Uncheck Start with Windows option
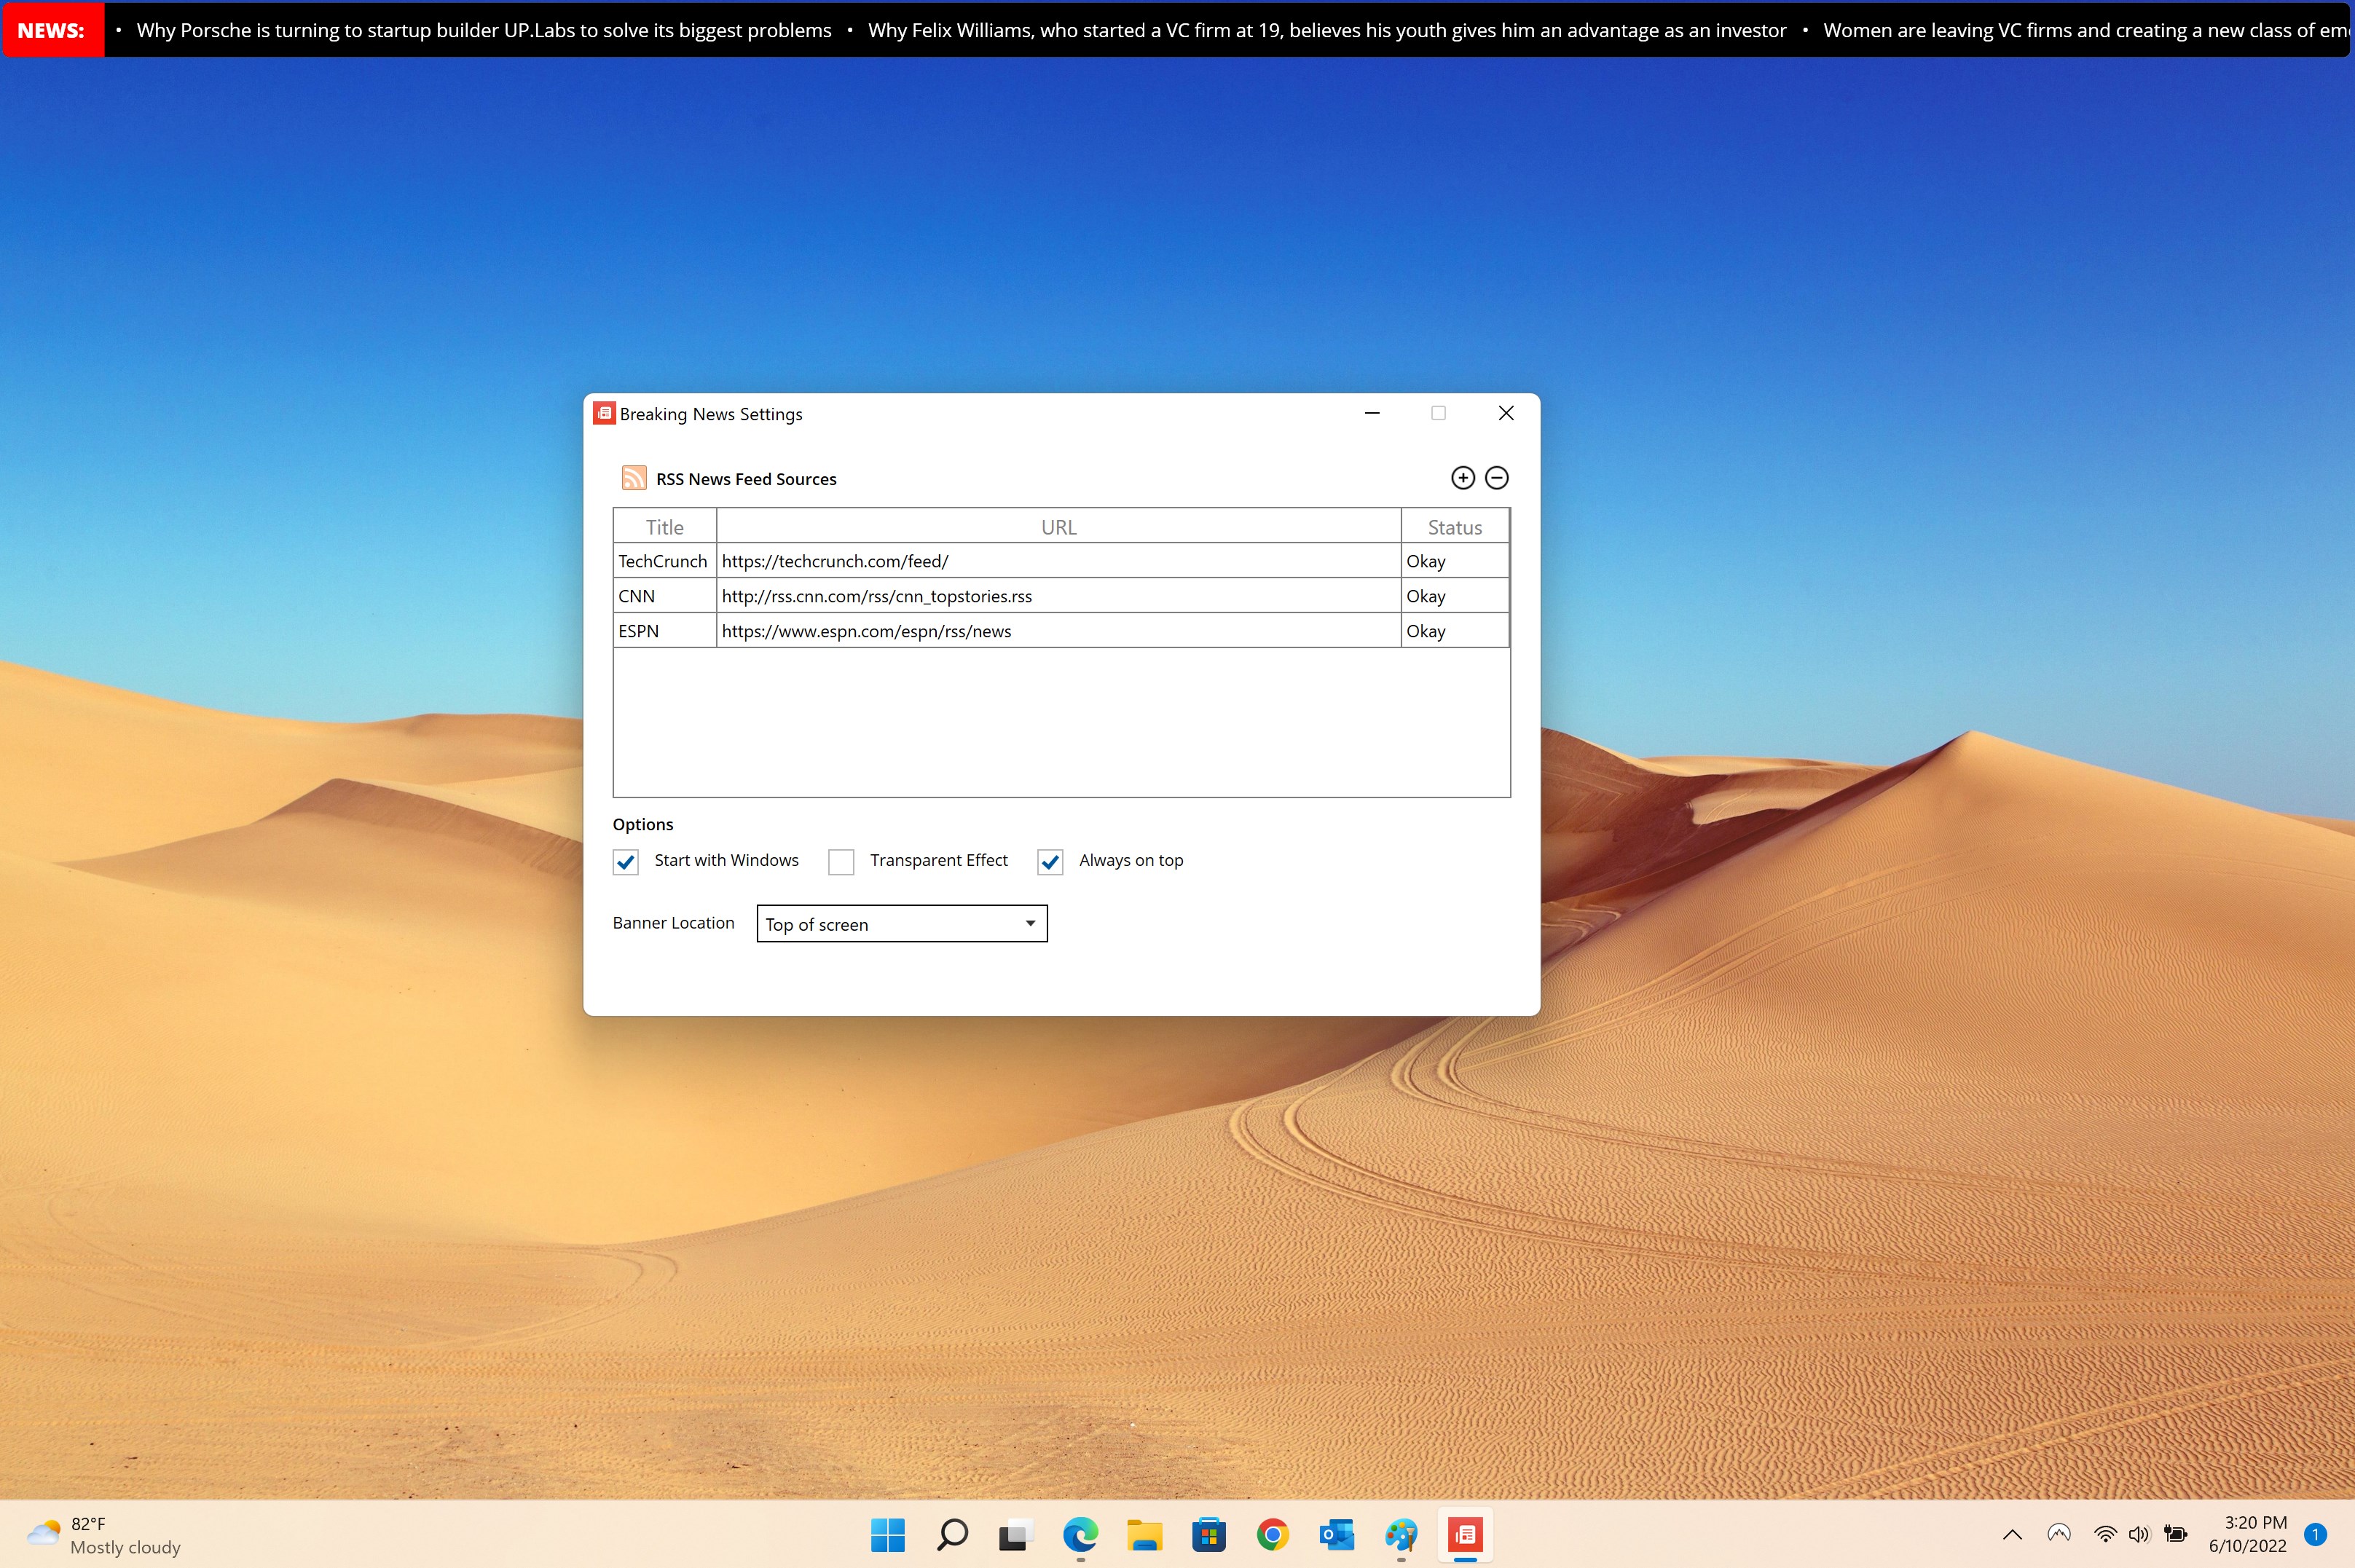The height and width of the screenshot is (1568, 2355). click(x=626, y=862)
